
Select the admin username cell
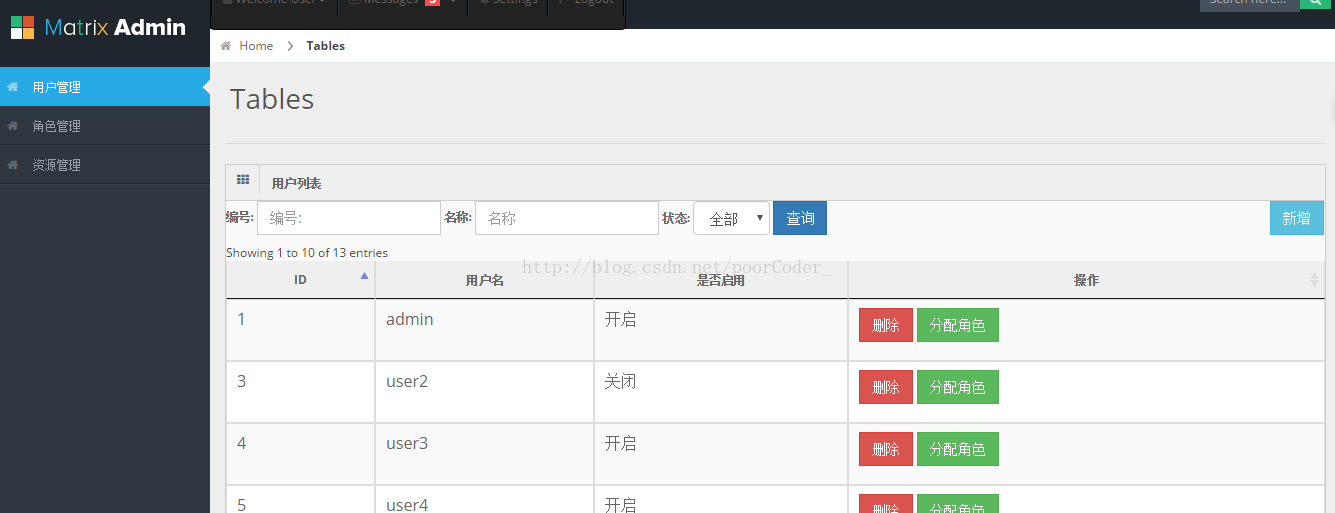pyautogui.click(x=485, y=330)
